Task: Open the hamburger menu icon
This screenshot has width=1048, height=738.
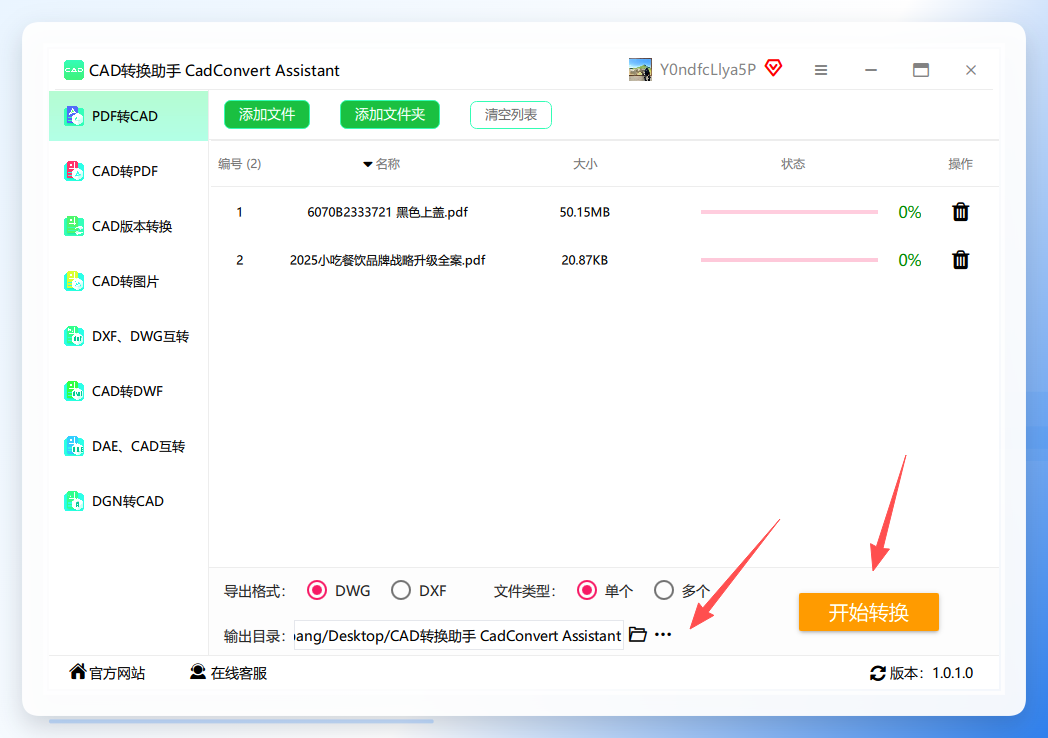Action: (821, 70)
